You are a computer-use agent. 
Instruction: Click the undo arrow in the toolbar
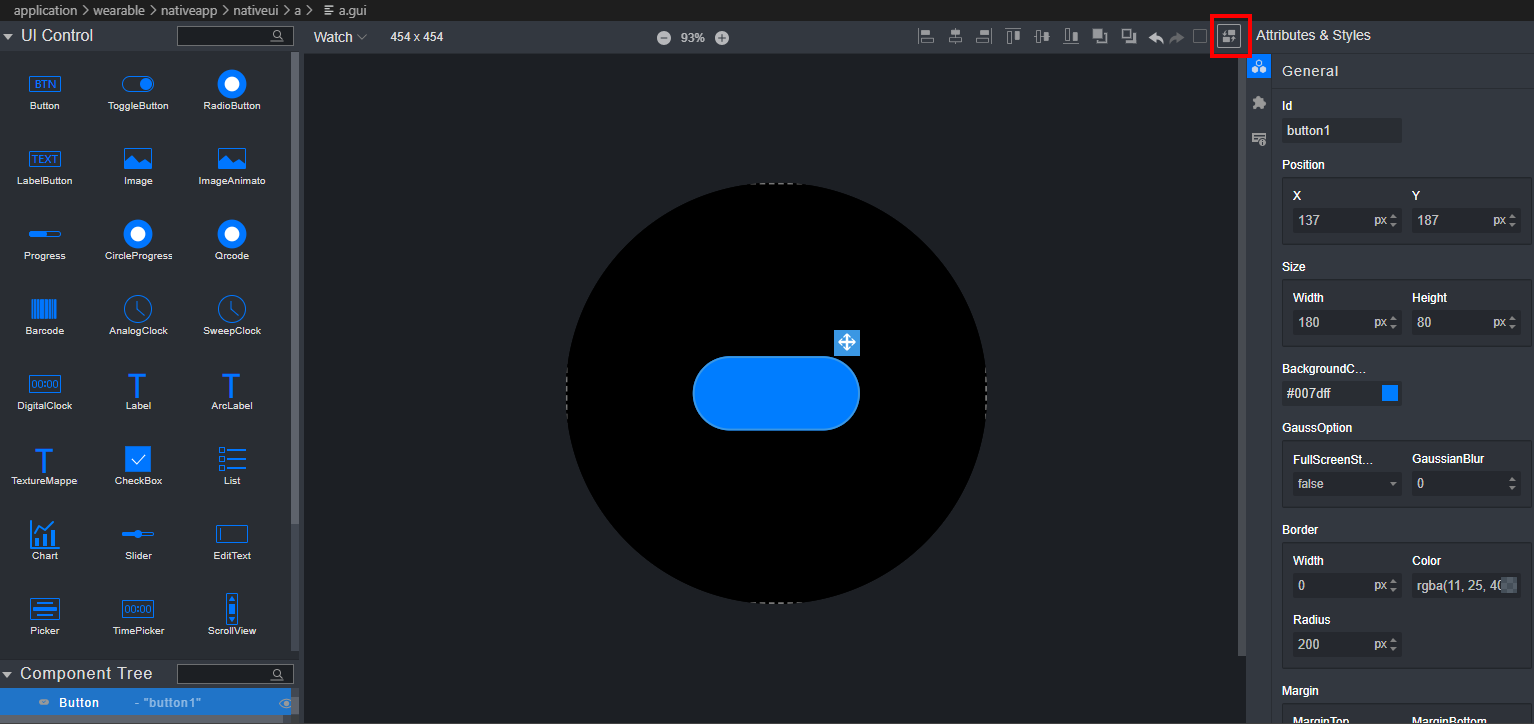[1156, 38]
